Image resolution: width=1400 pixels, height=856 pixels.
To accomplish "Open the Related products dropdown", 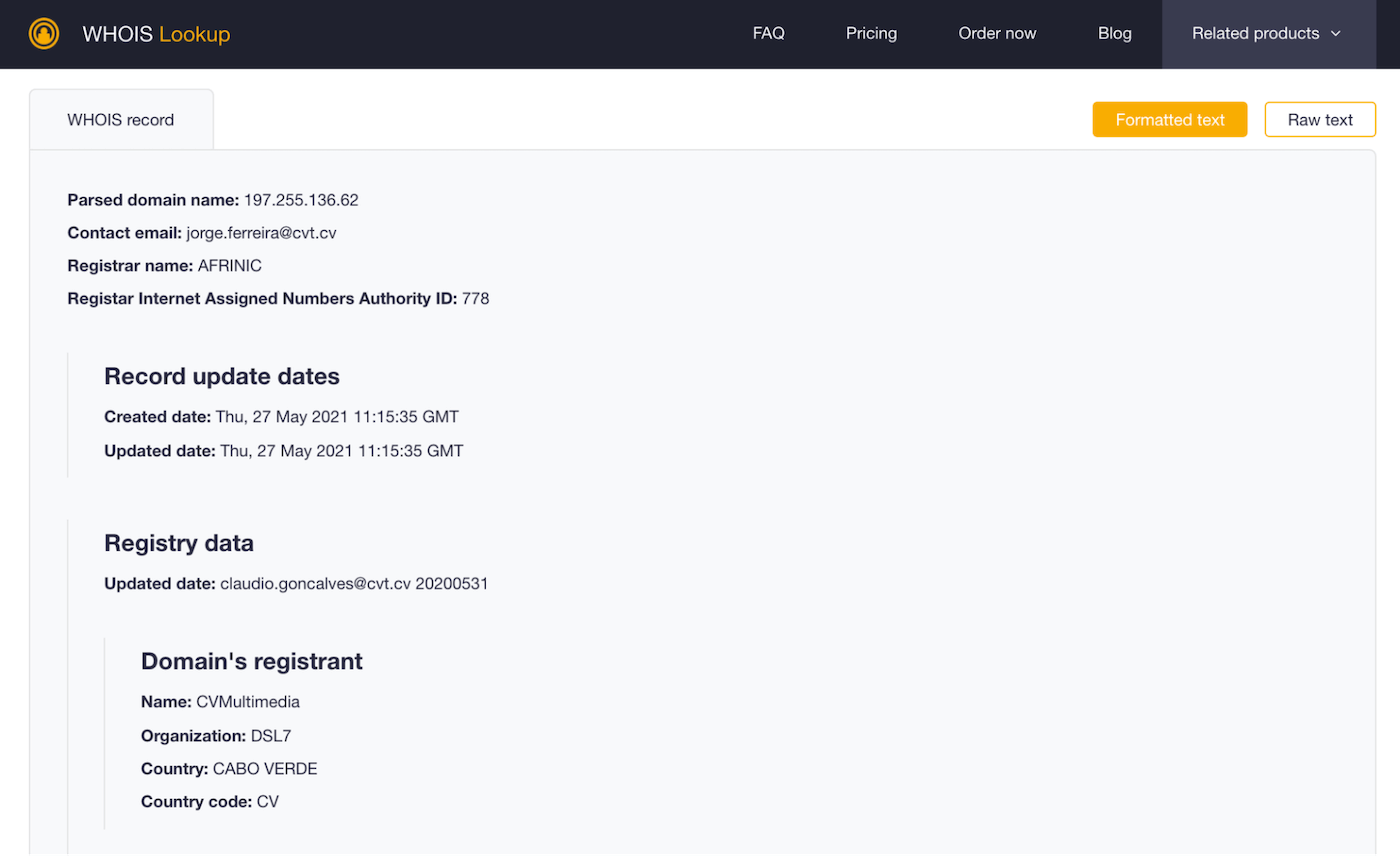I will point(1257,33).
